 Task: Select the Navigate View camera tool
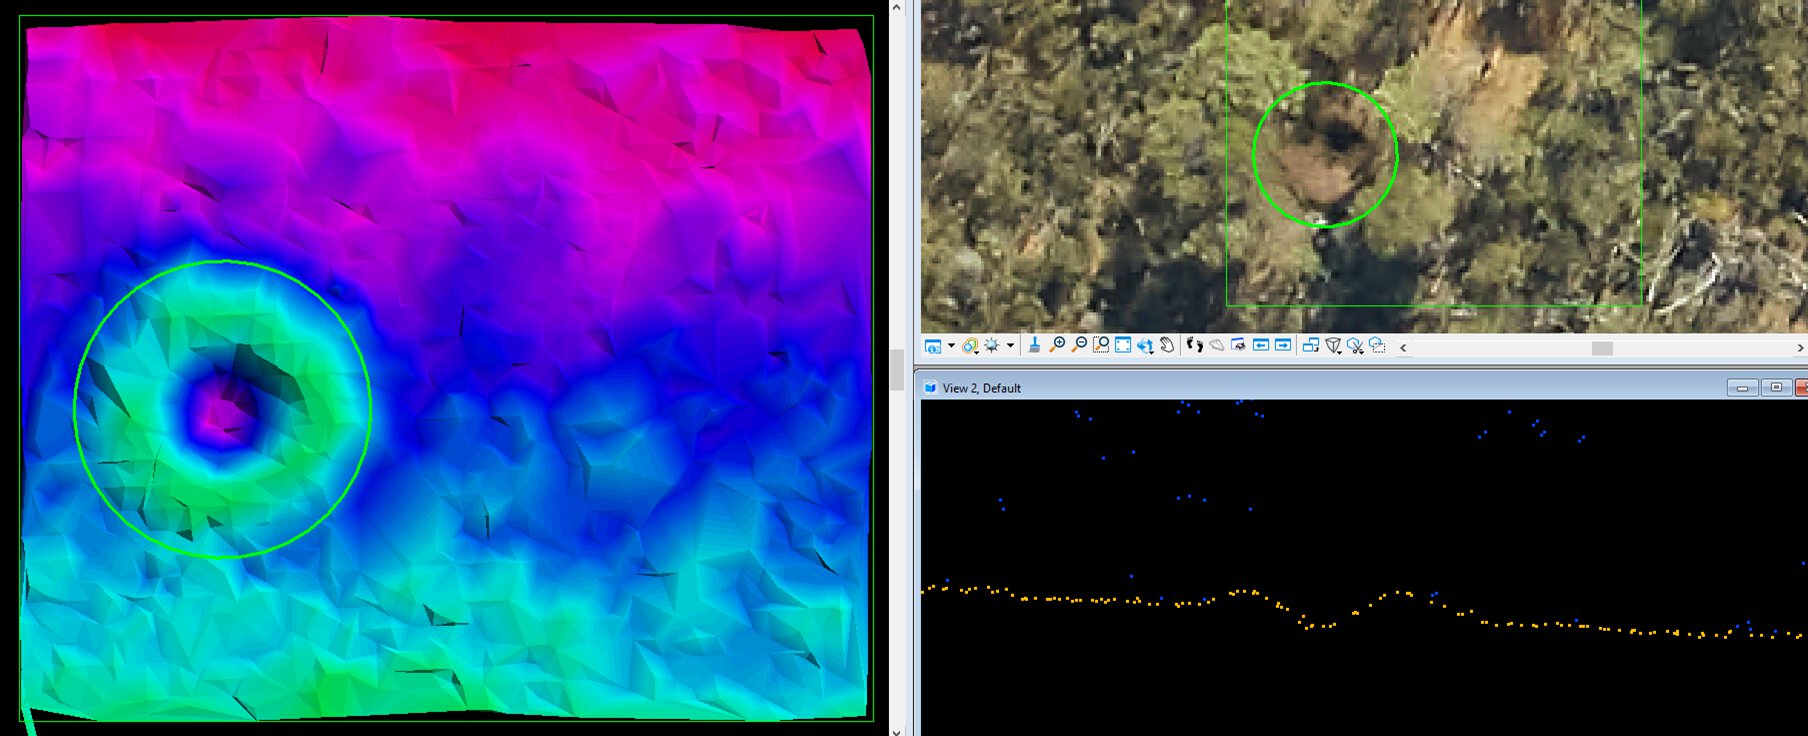[1239, 346]
